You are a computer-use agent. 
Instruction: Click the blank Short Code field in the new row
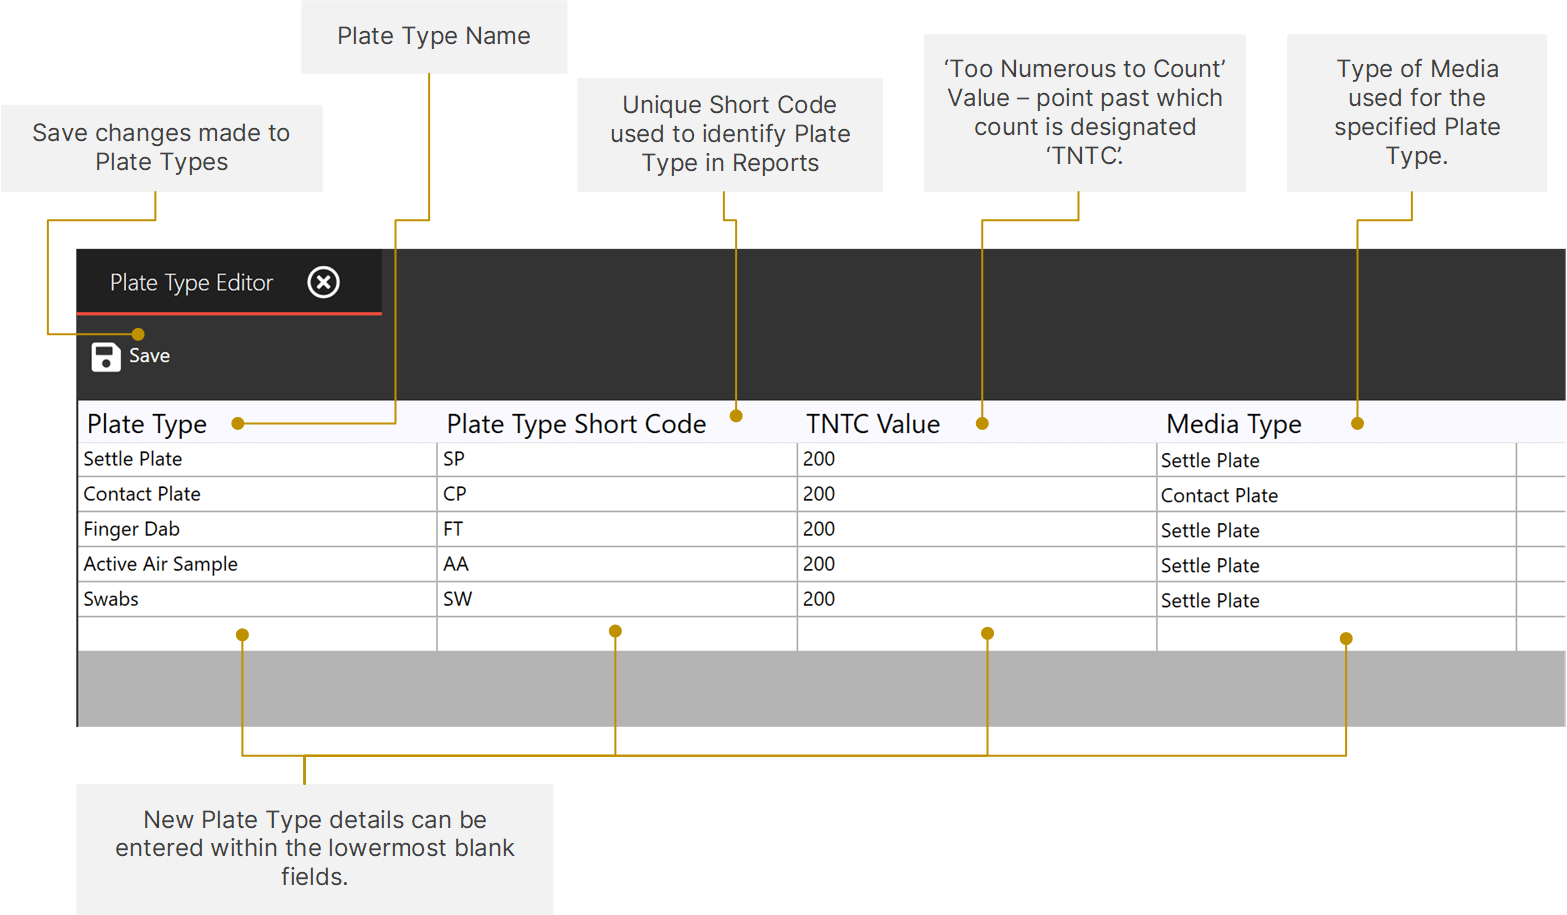tap(615, 633)
